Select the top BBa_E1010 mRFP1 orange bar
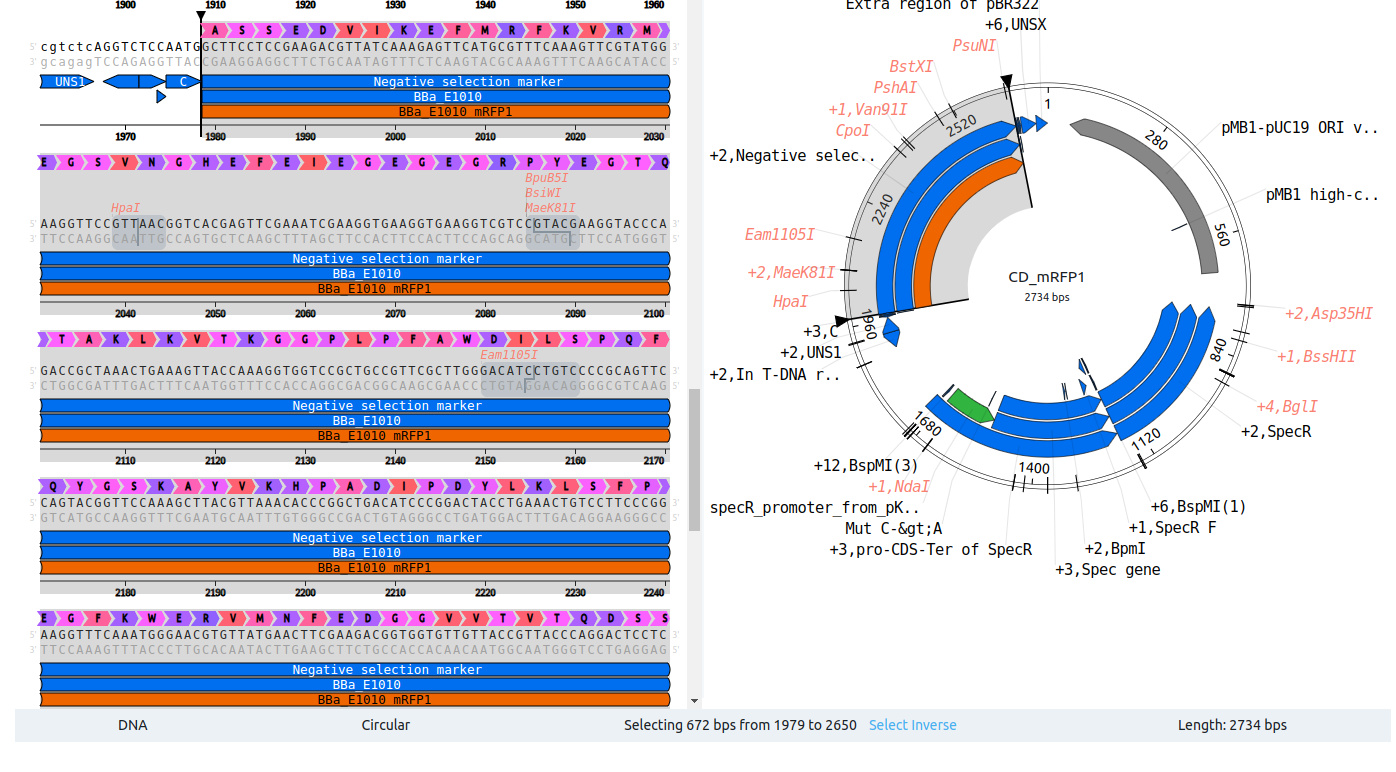 (x=435, y=111)
